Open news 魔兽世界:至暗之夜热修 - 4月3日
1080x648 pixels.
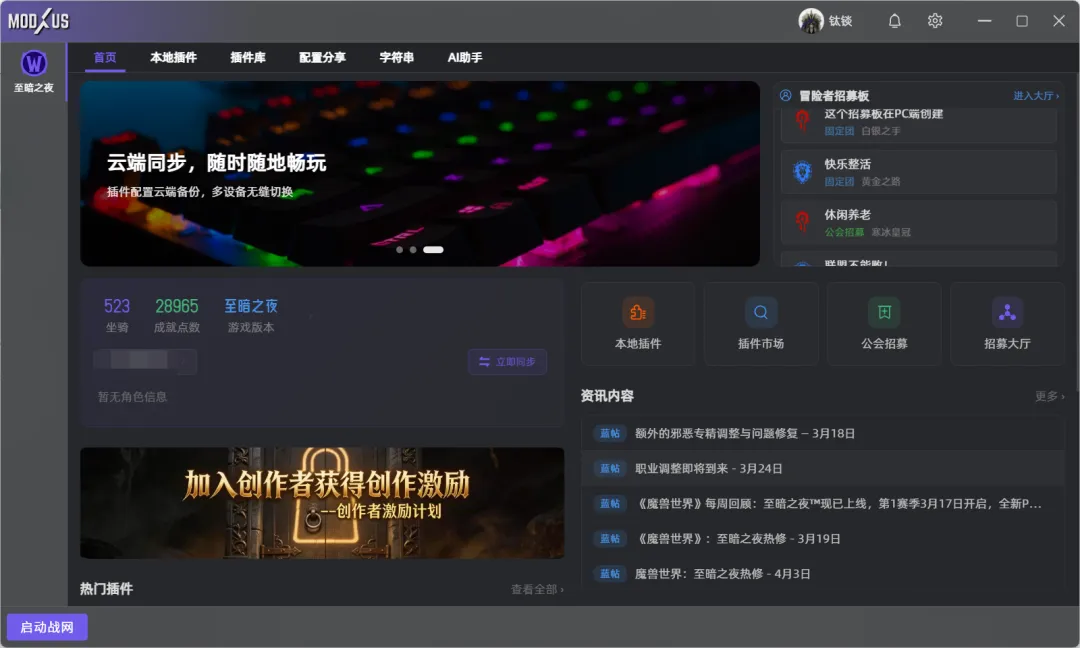coord(823,574)
